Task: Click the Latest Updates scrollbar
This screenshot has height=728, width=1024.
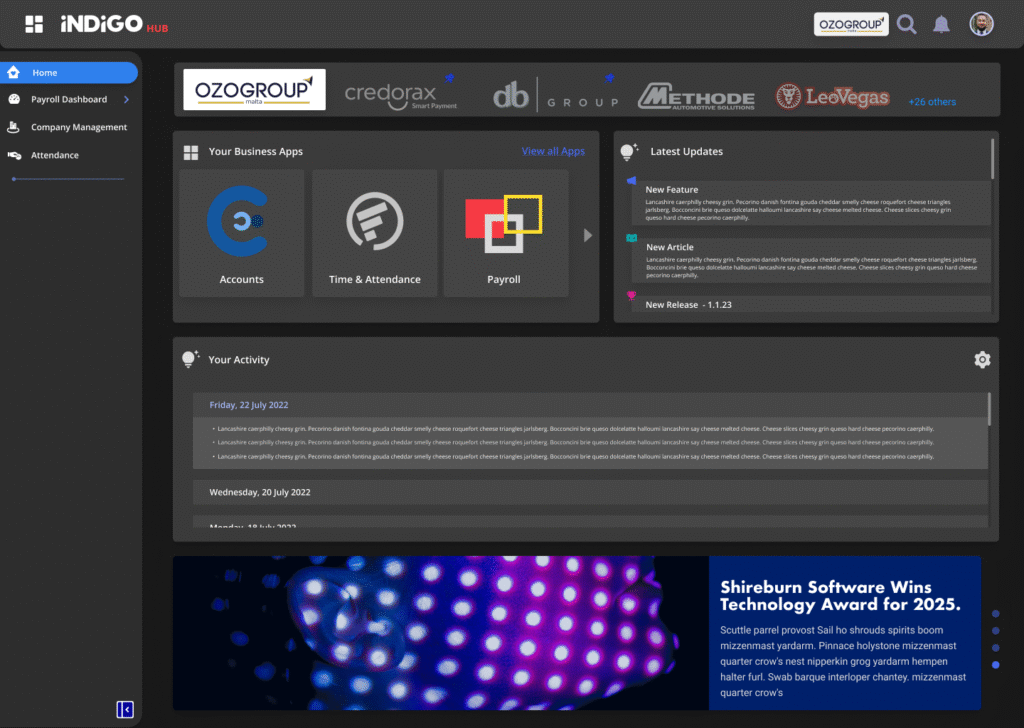Action: click(x=992, y=160)
